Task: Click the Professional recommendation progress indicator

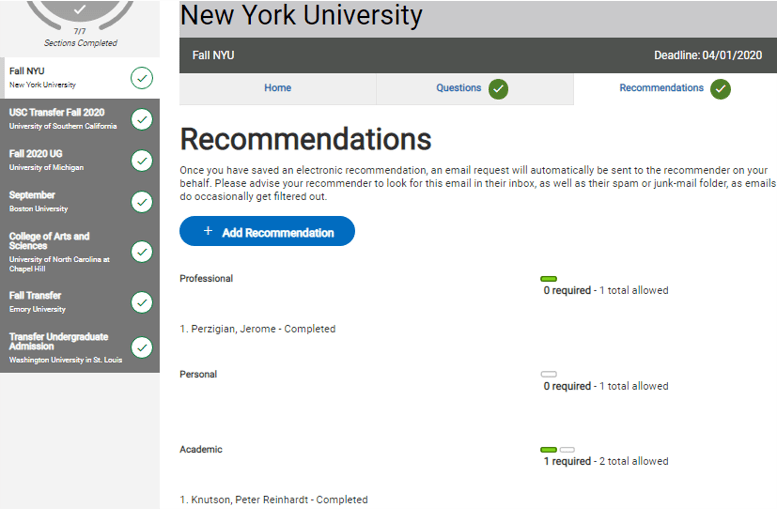Action: pyautogui.click(x=548, y=279)
